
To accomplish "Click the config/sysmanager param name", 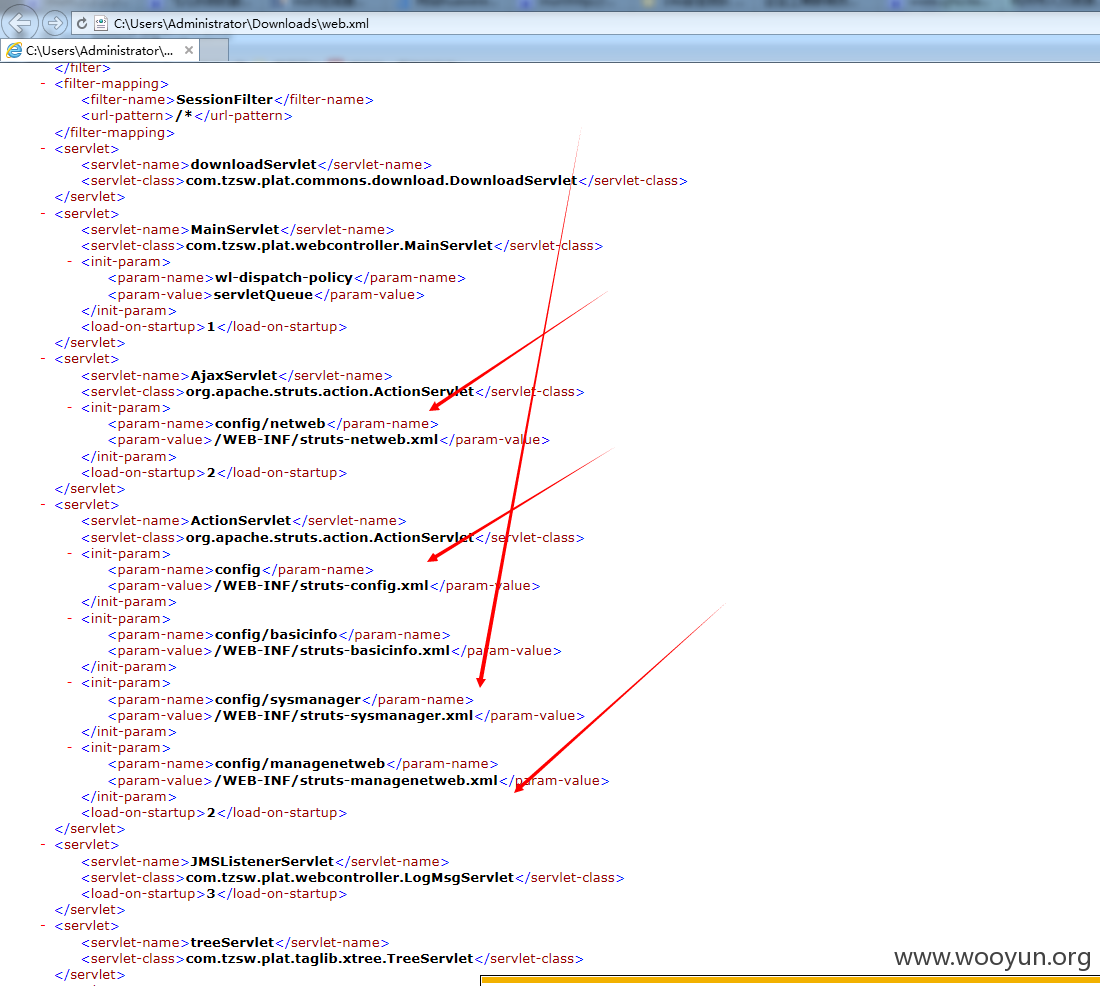I will (x=288, y=700).
